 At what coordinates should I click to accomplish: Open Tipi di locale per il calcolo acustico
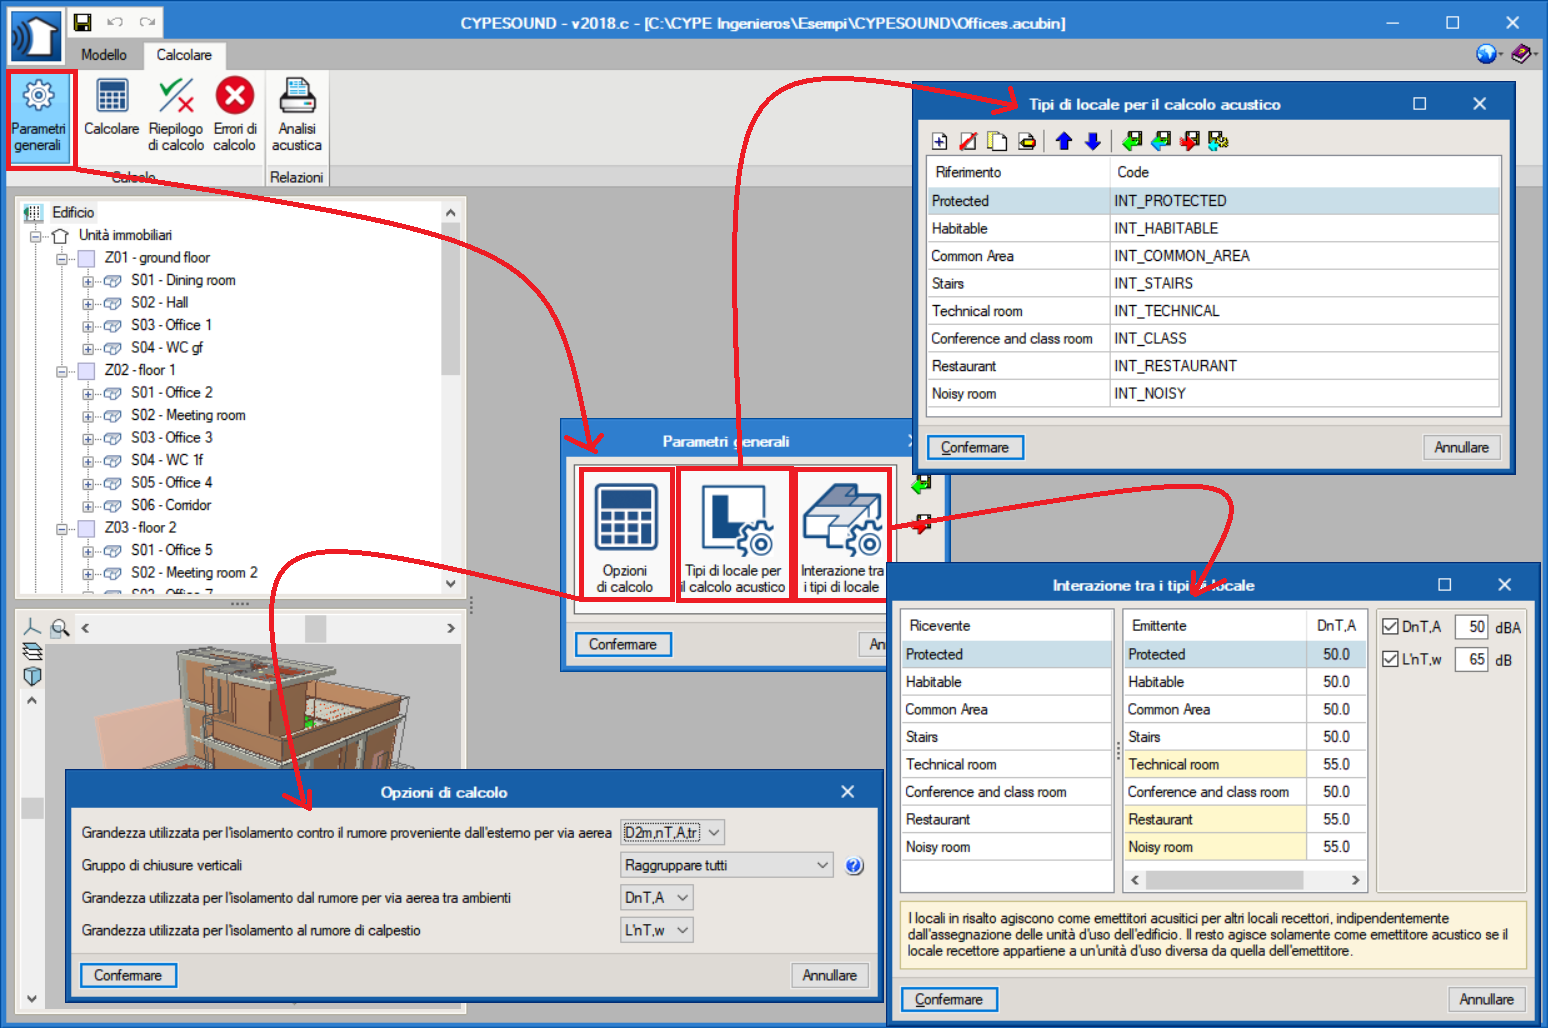[736, 534]
